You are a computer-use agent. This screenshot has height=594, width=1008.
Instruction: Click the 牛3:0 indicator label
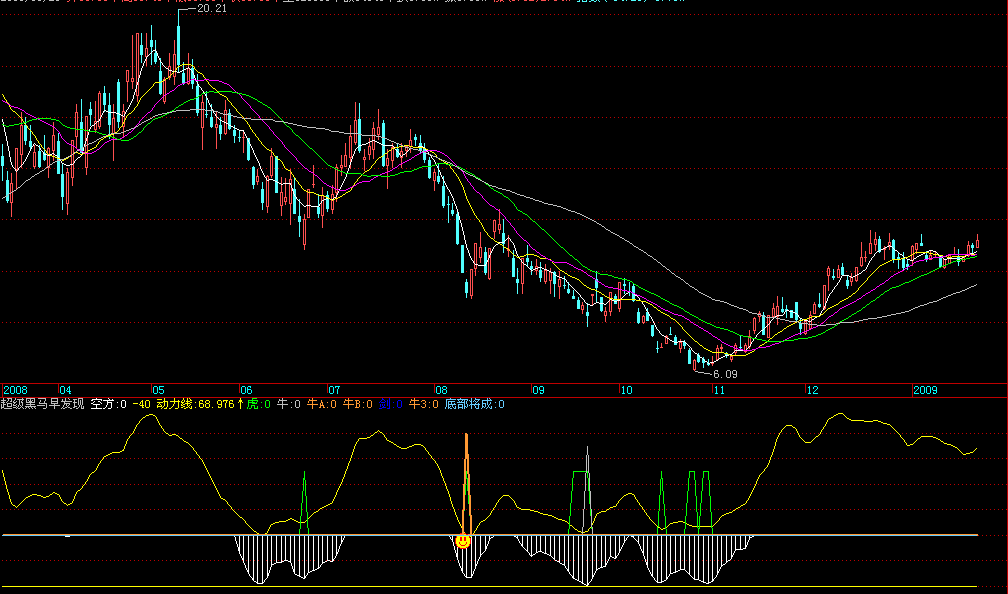coord(424,404)
